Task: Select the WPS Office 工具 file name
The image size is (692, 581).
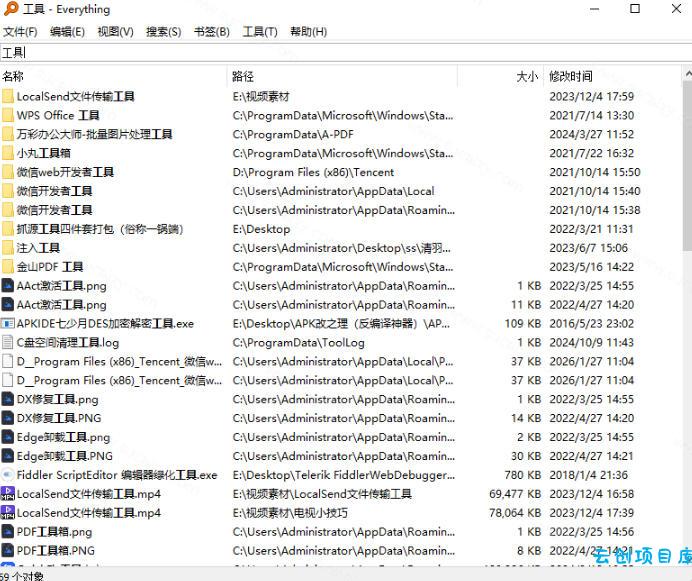Action: 58,115
